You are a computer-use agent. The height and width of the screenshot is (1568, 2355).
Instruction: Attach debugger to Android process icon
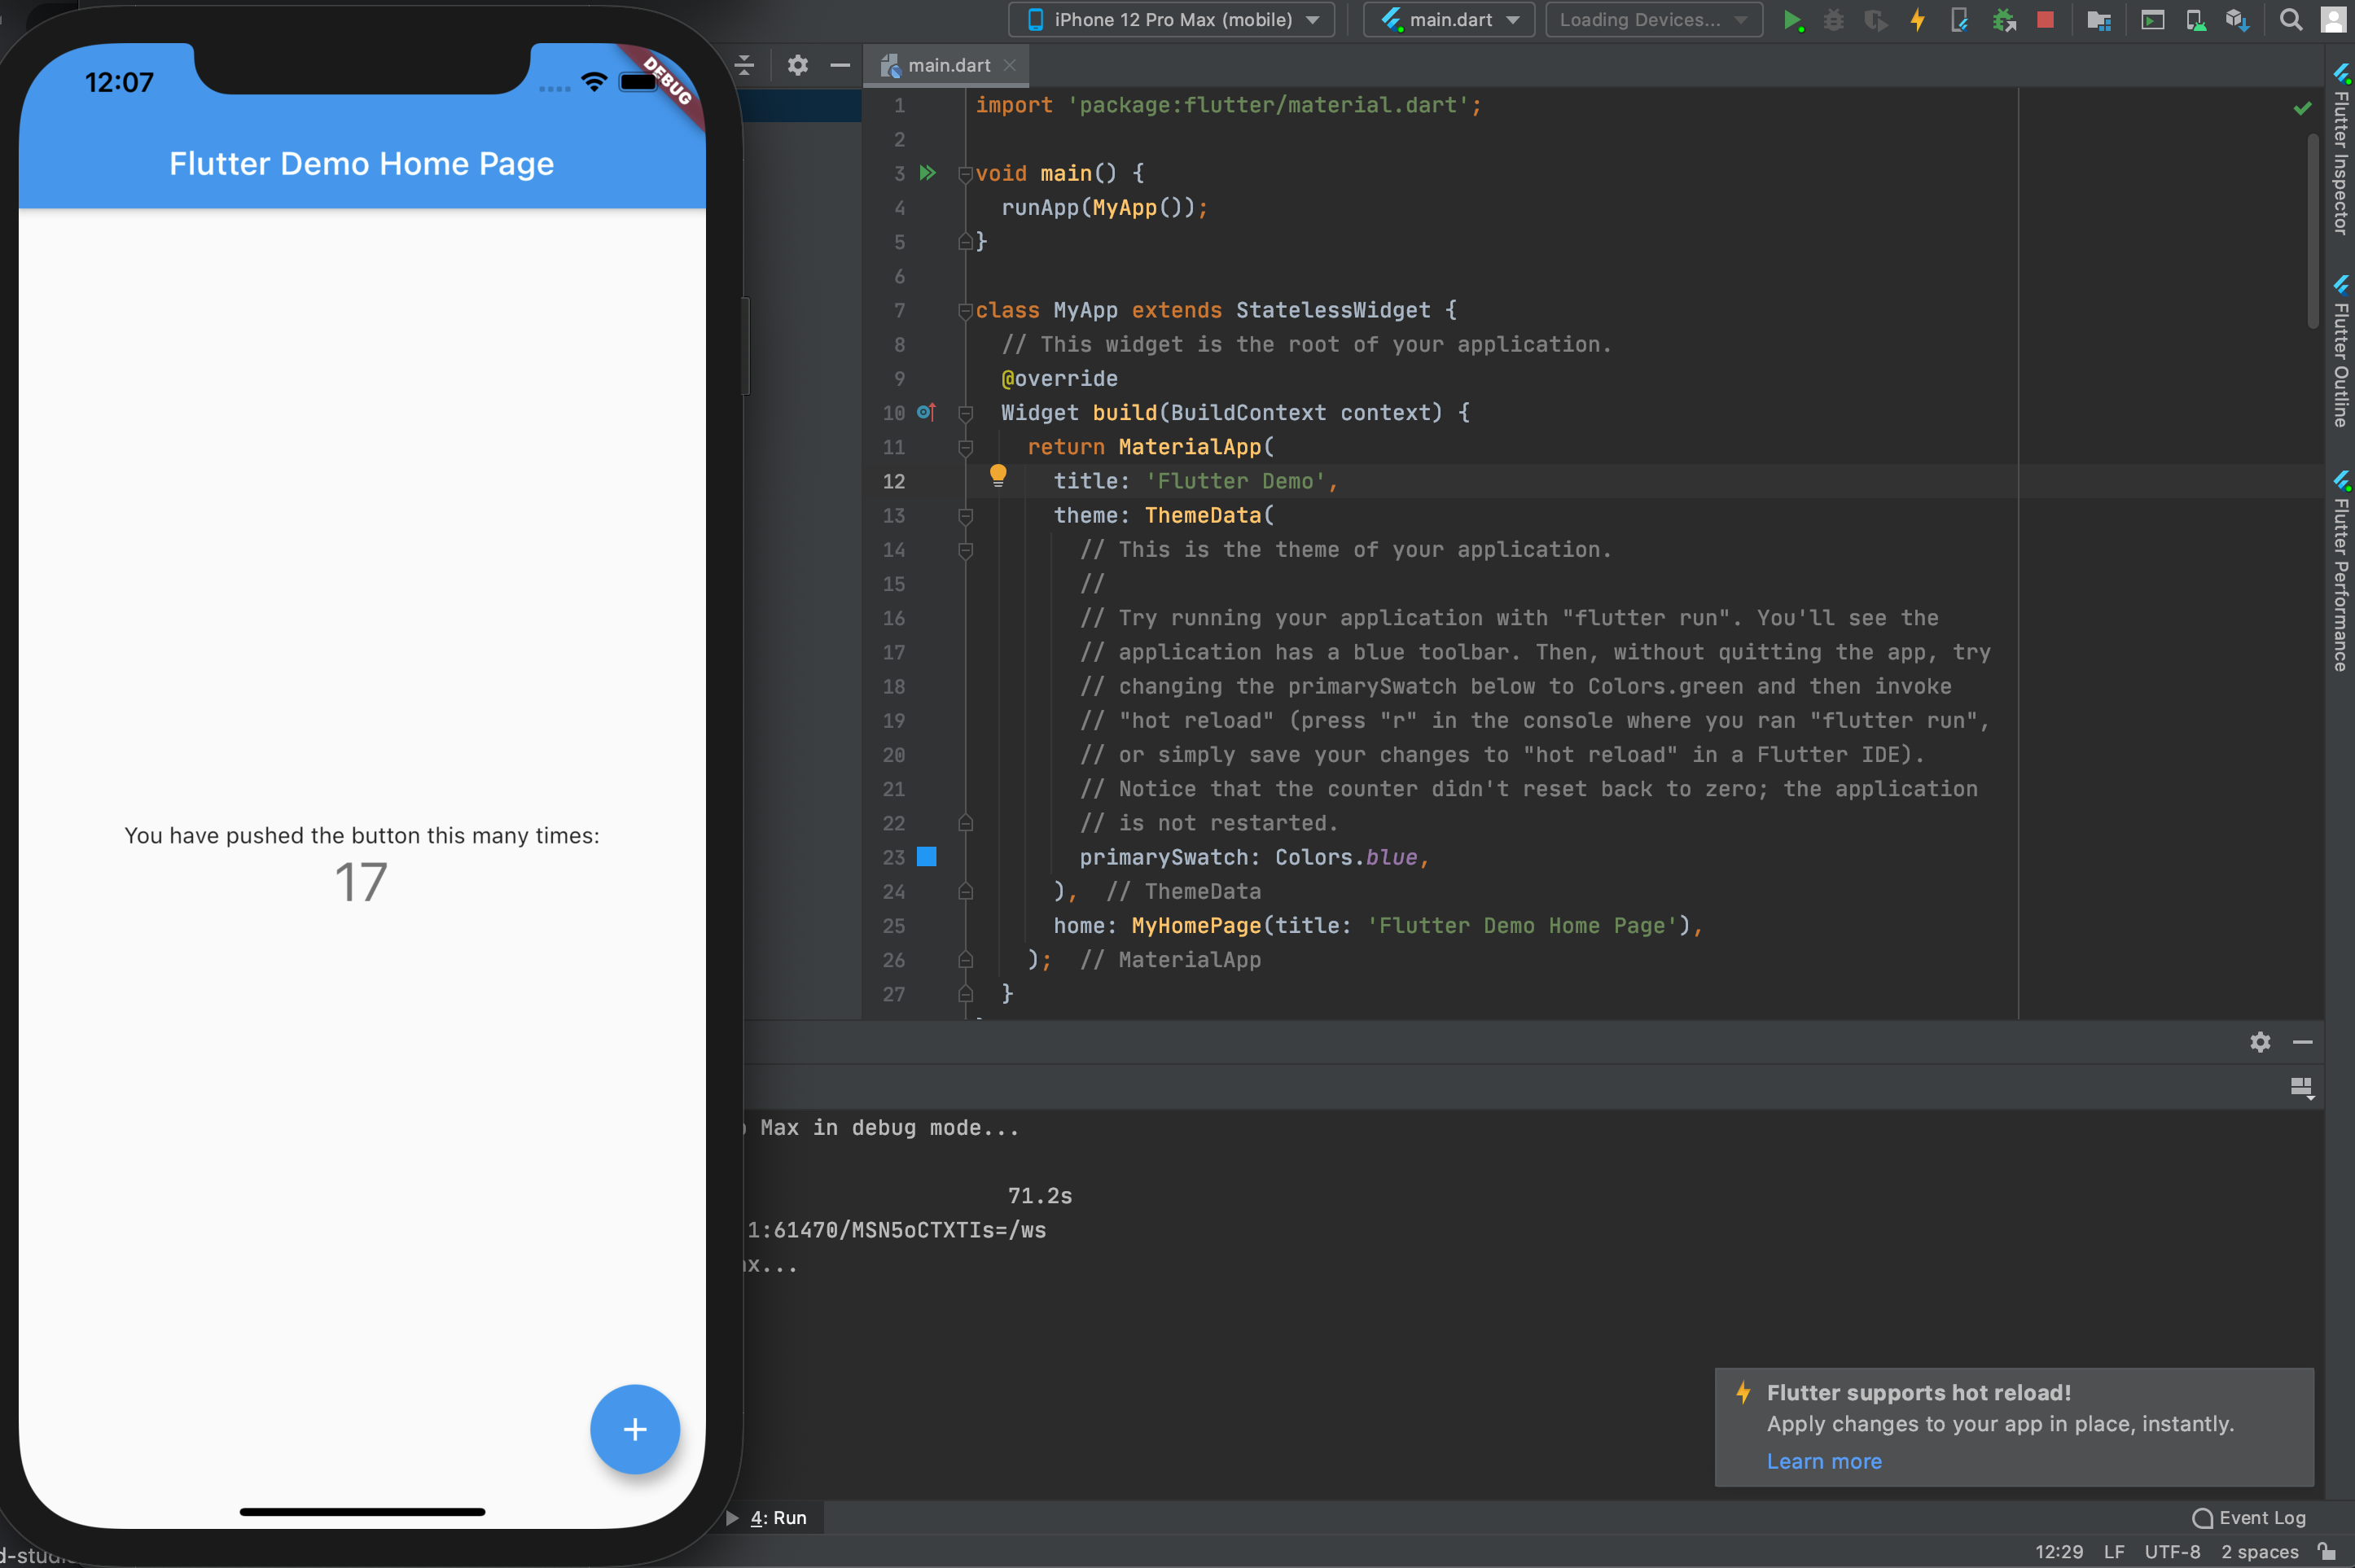(2003, 20)
